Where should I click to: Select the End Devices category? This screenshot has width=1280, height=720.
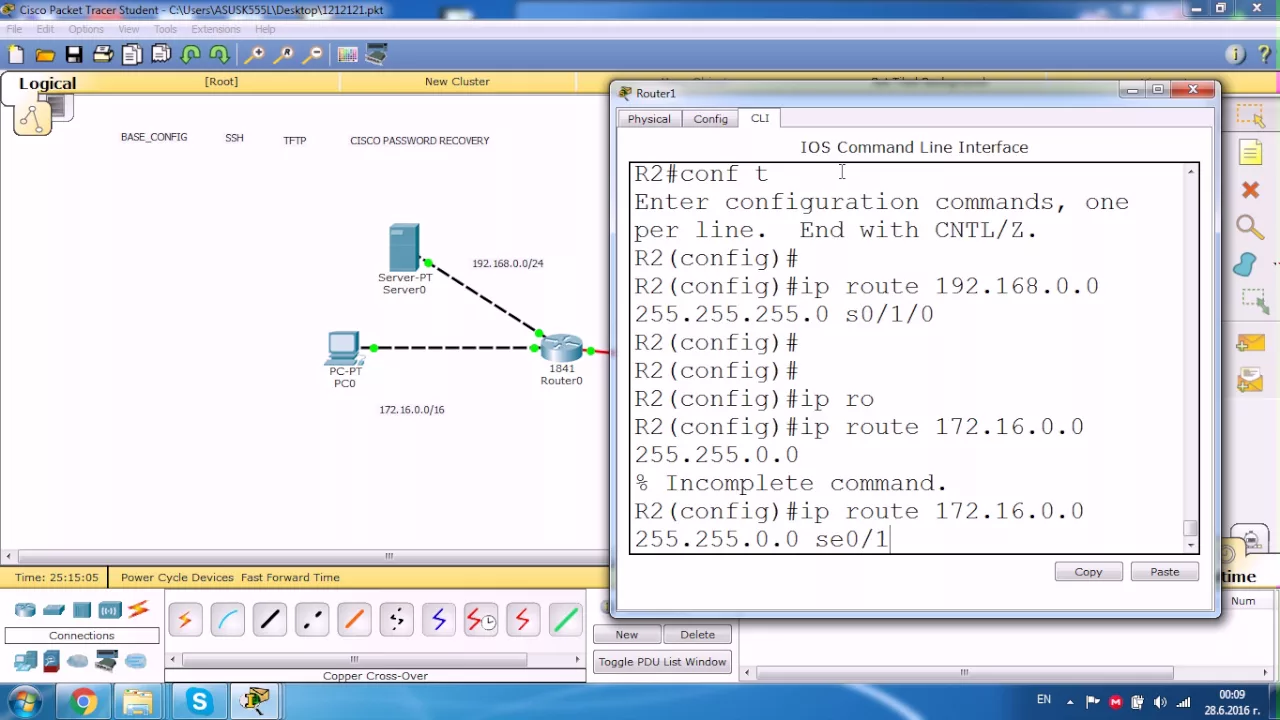point(25,661)
